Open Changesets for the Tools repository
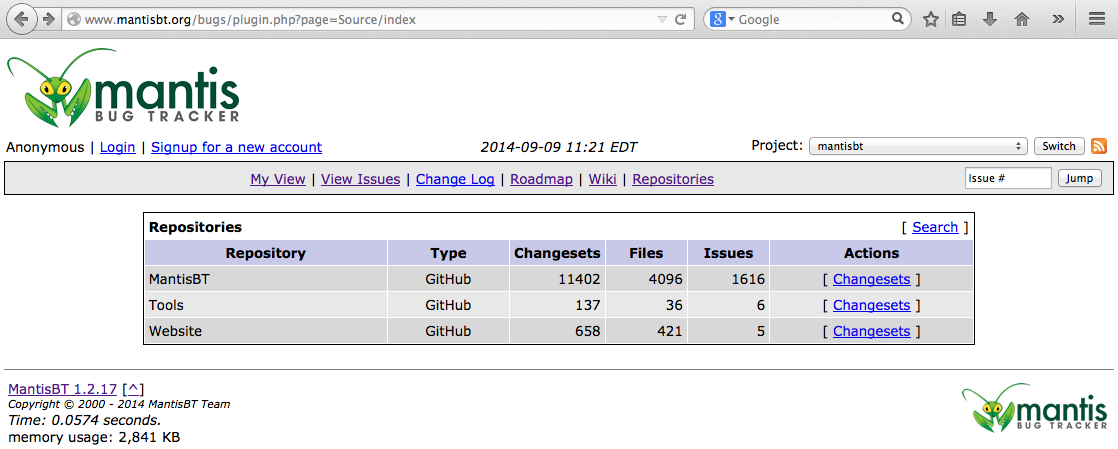This screenshot has height=449, width=1118. pos(871,305)
